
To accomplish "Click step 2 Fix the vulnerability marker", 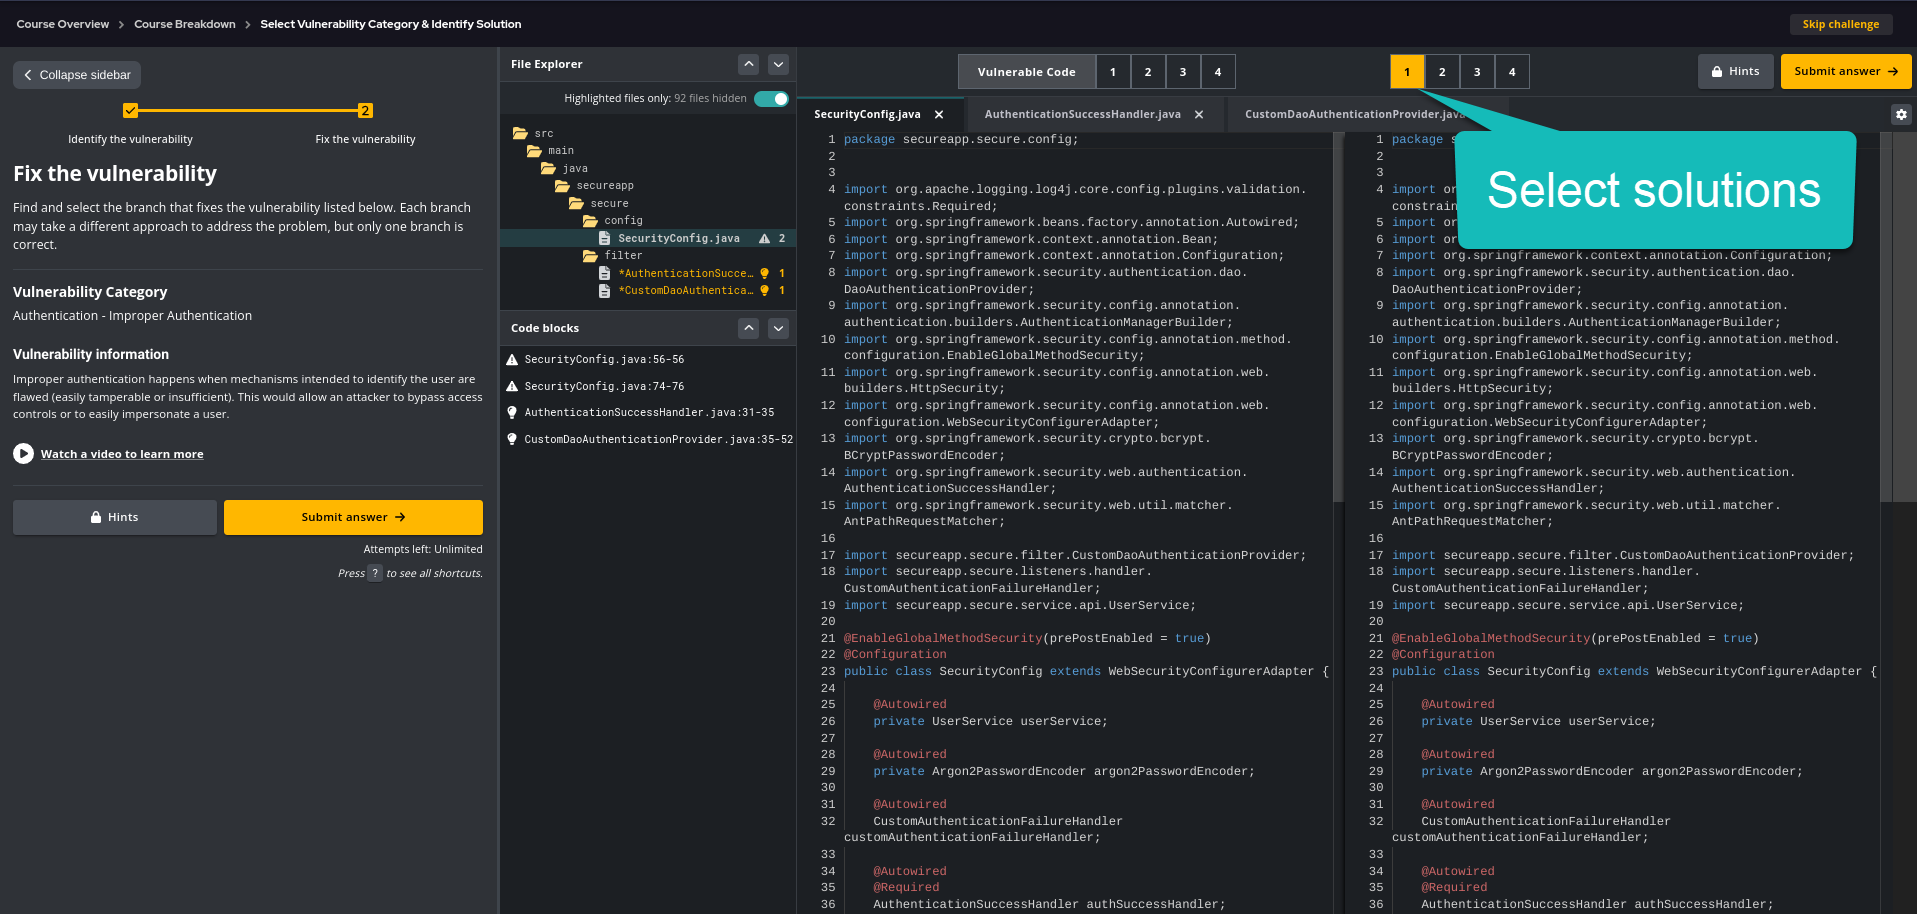I will click(365, 111).
